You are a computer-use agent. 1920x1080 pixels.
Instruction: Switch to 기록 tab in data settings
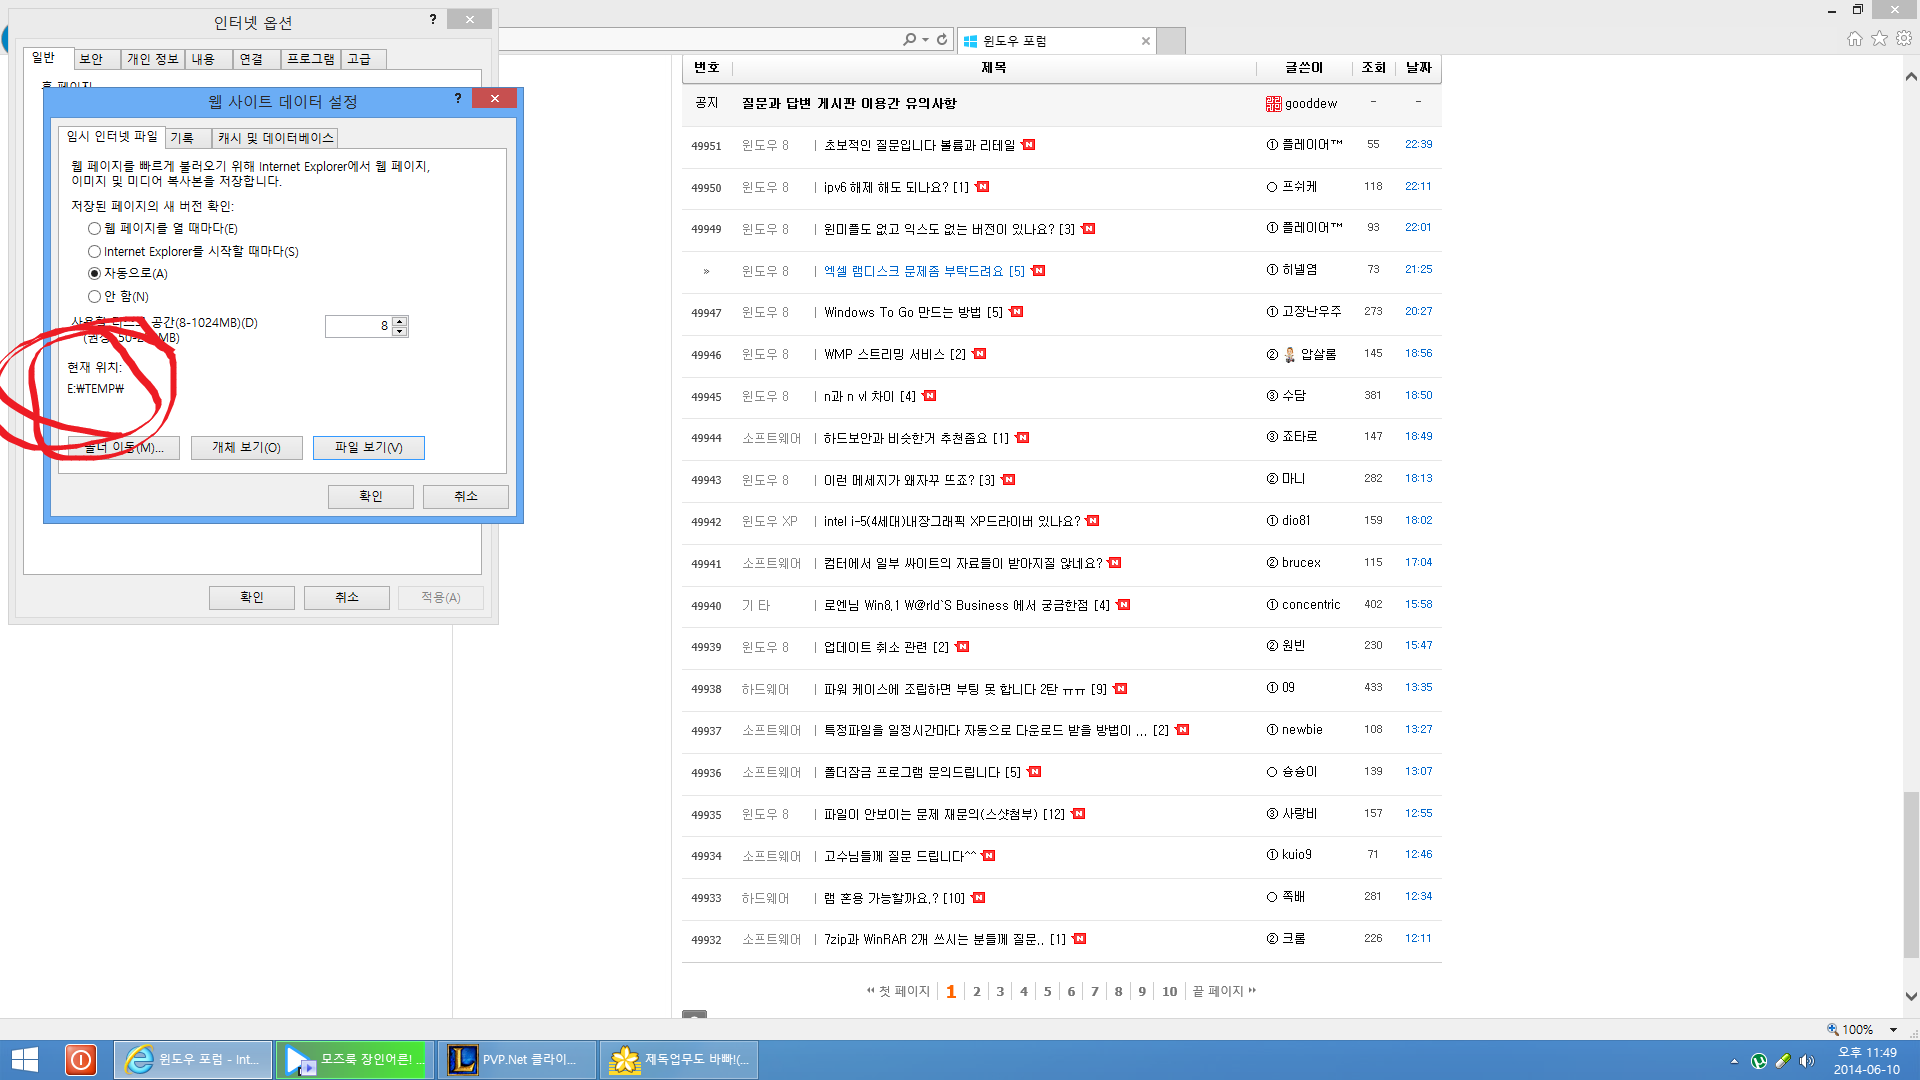[187, 138]
